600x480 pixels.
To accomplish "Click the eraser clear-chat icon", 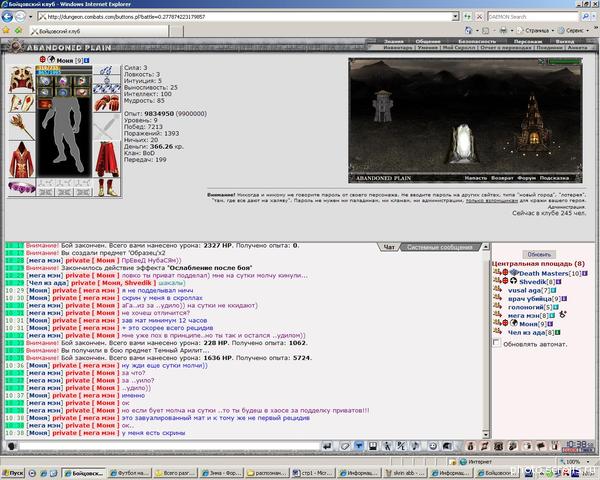I will pyautogui.click(x=344, y=446).
